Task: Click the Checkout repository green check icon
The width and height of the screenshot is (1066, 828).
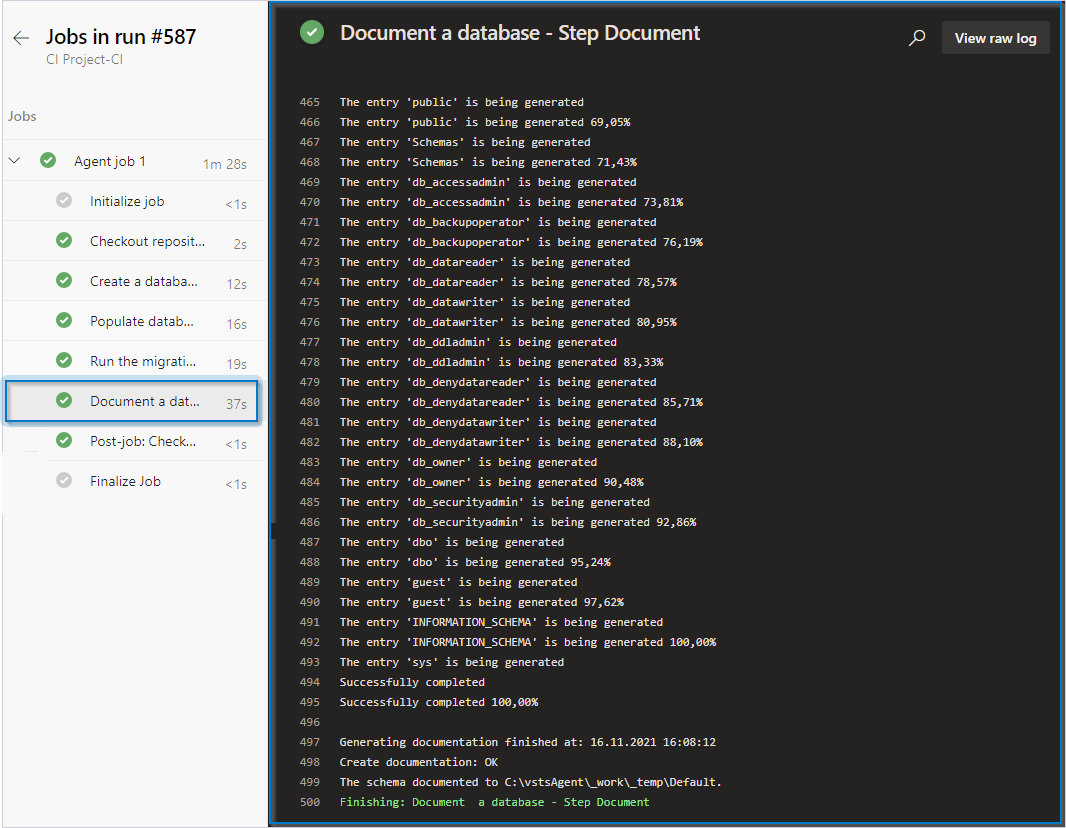Action: pos(64,241)
